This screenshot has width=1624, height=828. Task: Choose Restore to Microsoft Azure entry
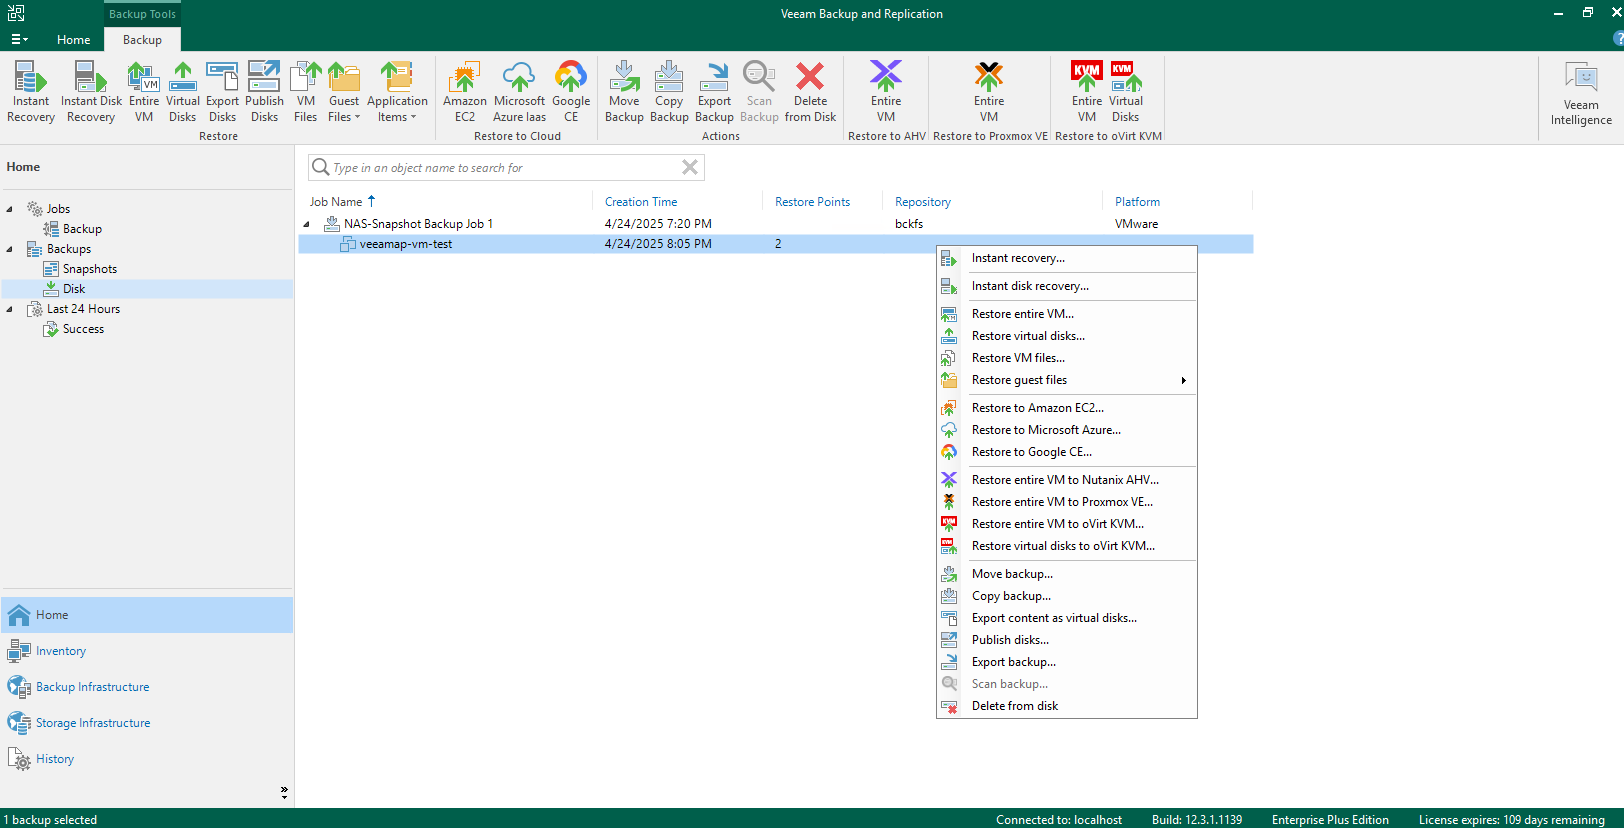(x=1066, y=430)
